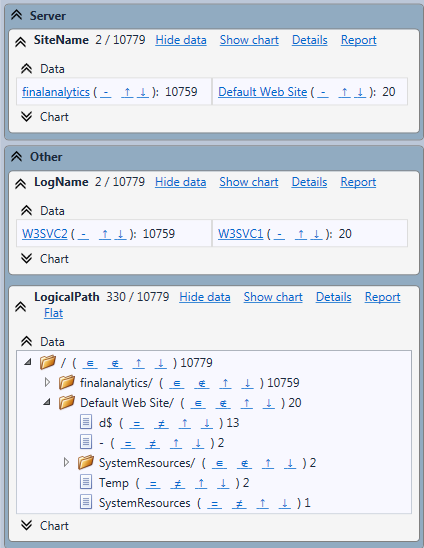This screenshot has width=424, height=548.
Task: Click Hide data for SiteName
Action: click(181, 40)
